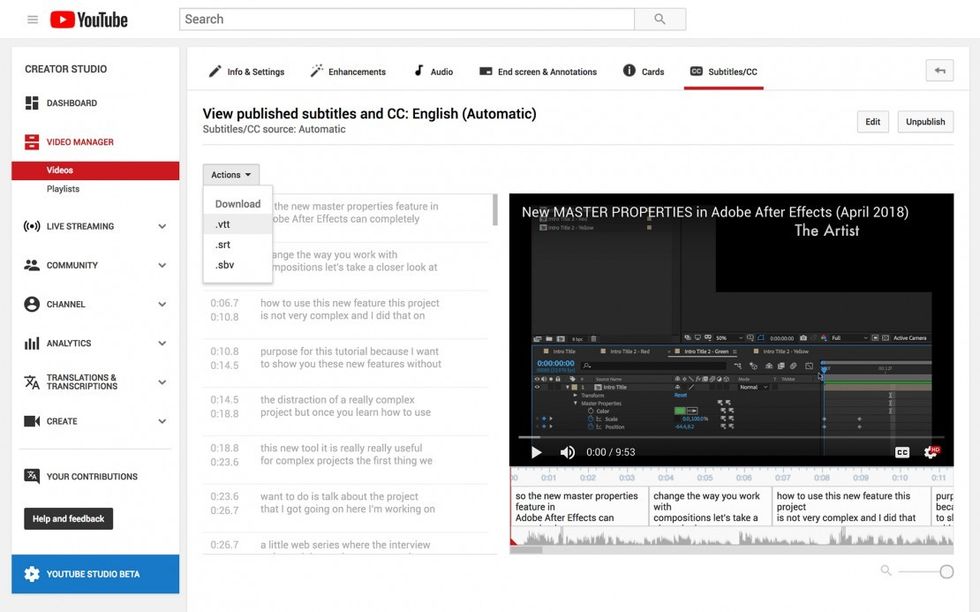Open the Videos sidebar item

(x=95, y=170)
